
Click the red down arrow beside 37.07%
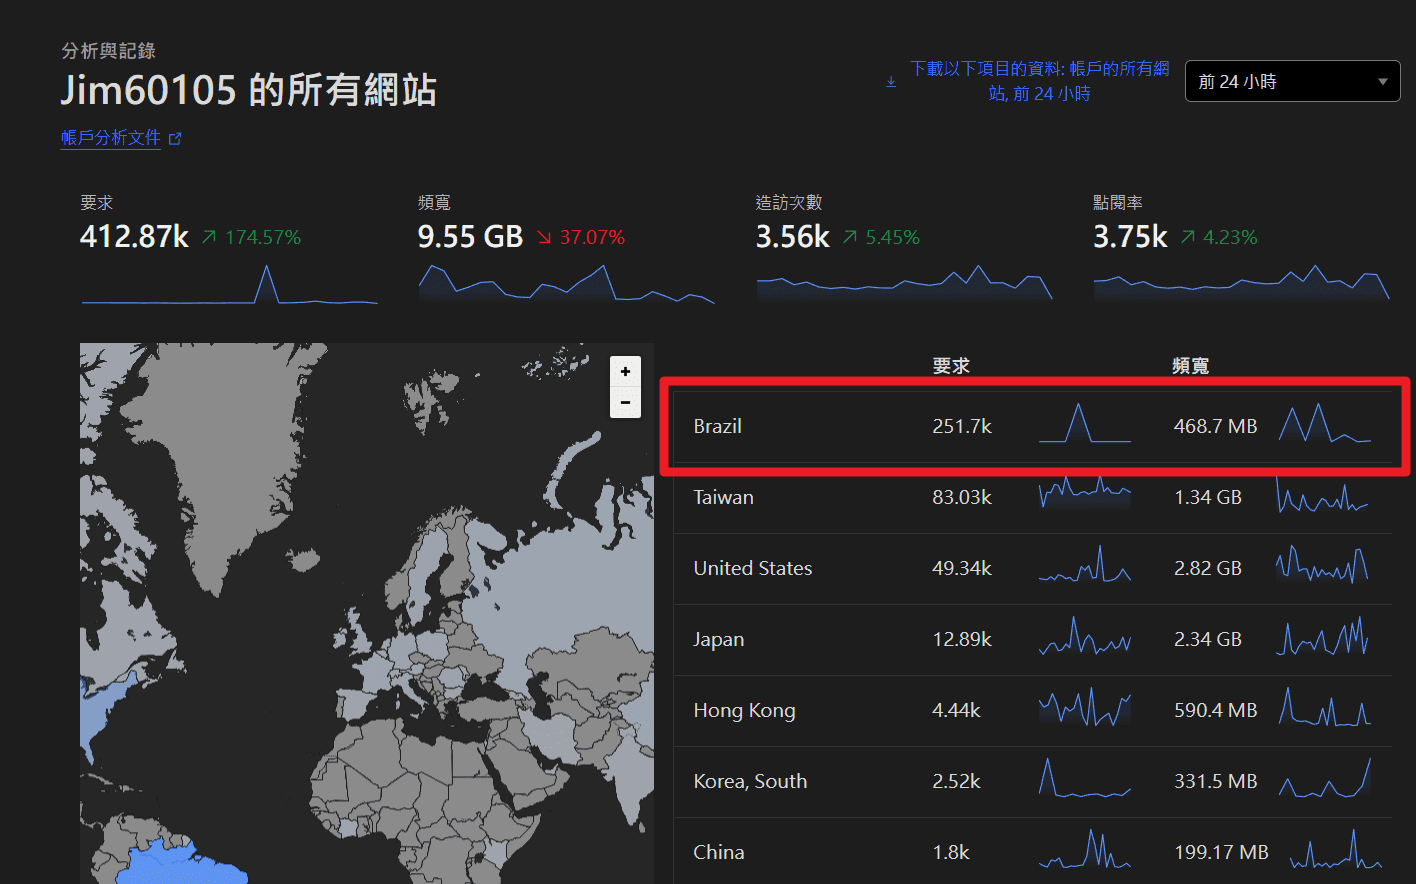[544, 237]
